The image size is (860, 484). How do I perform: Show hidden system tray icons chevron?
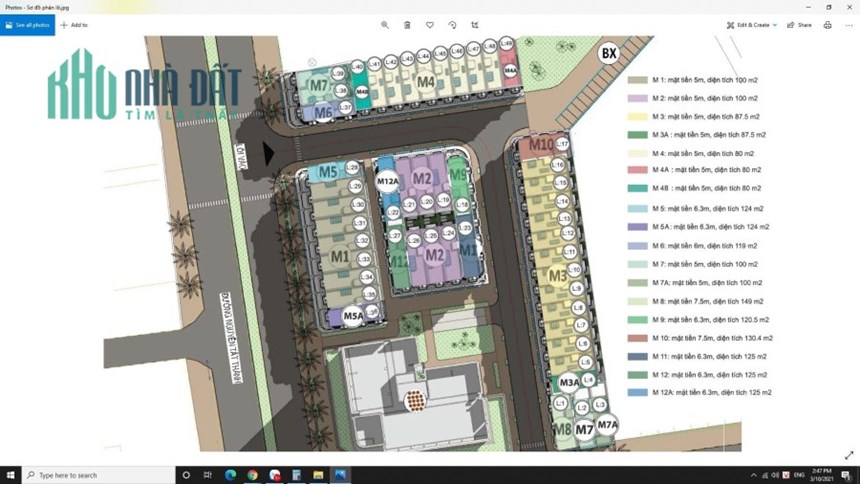coord(754,475)
